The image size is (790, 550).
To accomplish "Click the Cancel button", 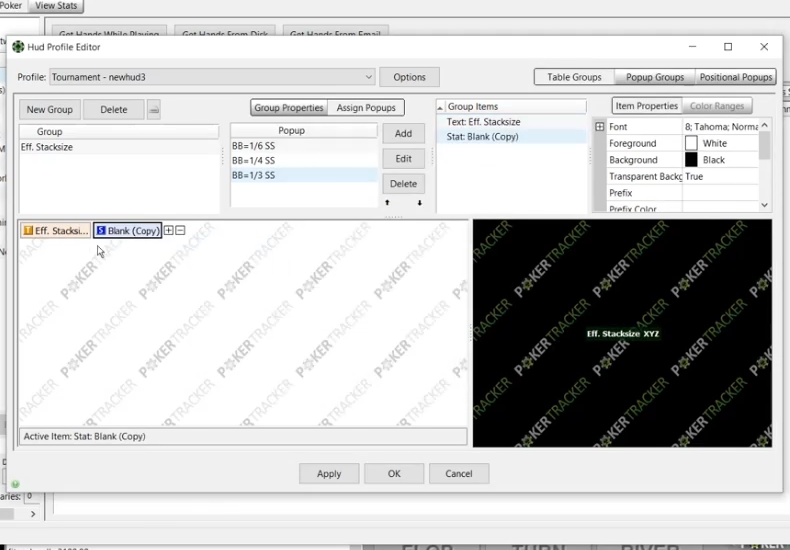I will 458,473.
